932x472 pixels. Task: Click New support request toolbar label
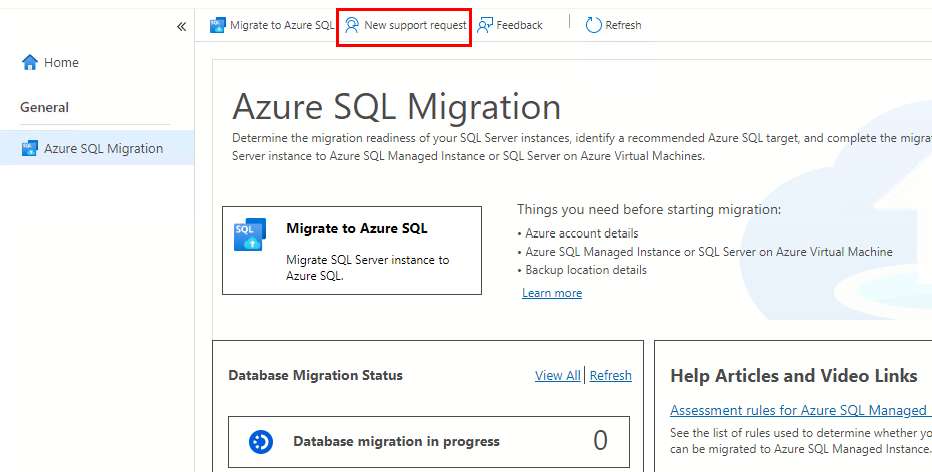[415, 25]
